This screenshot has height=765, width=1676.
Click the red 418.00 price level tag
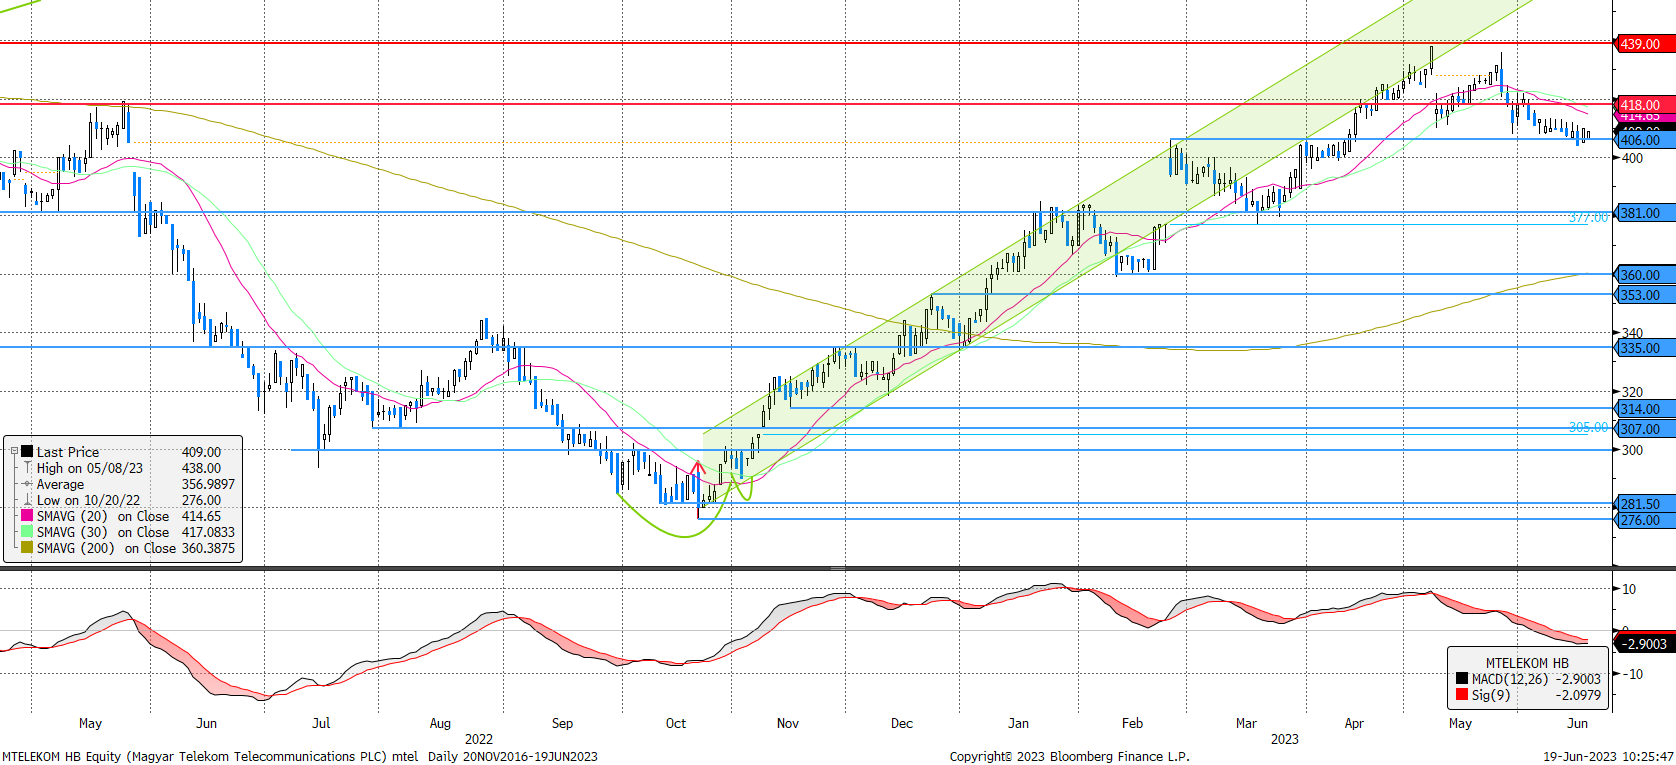(x=1645, y=105)
